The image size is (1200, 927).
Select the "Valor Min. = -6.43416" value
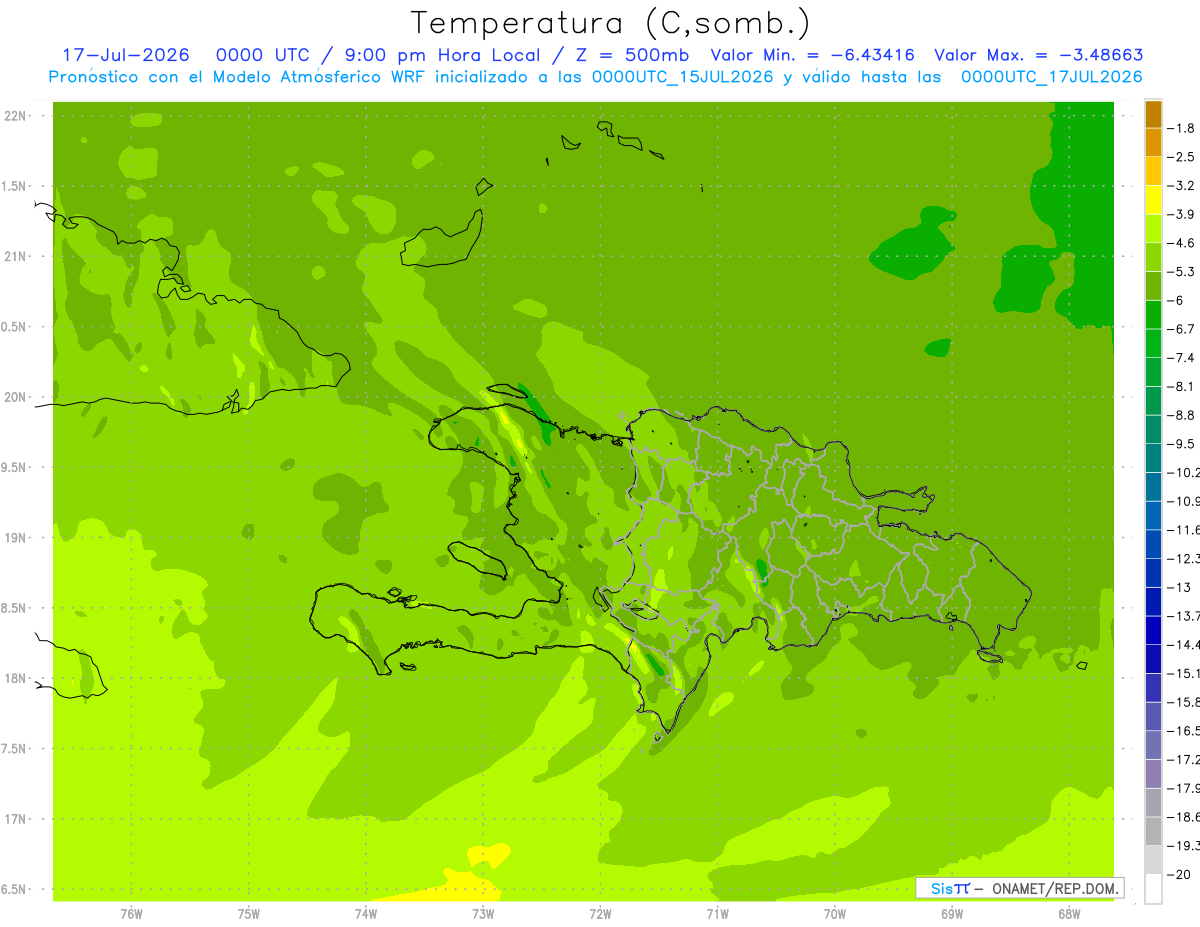pos(812,55)
